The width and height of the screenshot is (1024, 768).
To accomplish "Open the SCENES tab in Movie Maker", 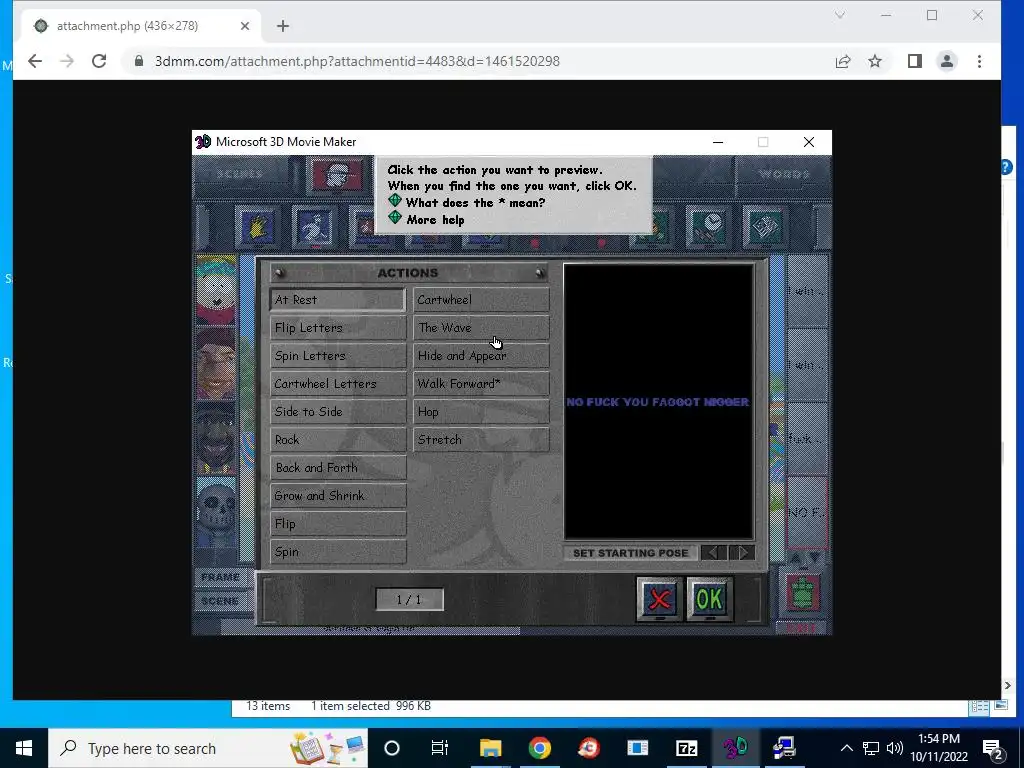I will (240, 174).
